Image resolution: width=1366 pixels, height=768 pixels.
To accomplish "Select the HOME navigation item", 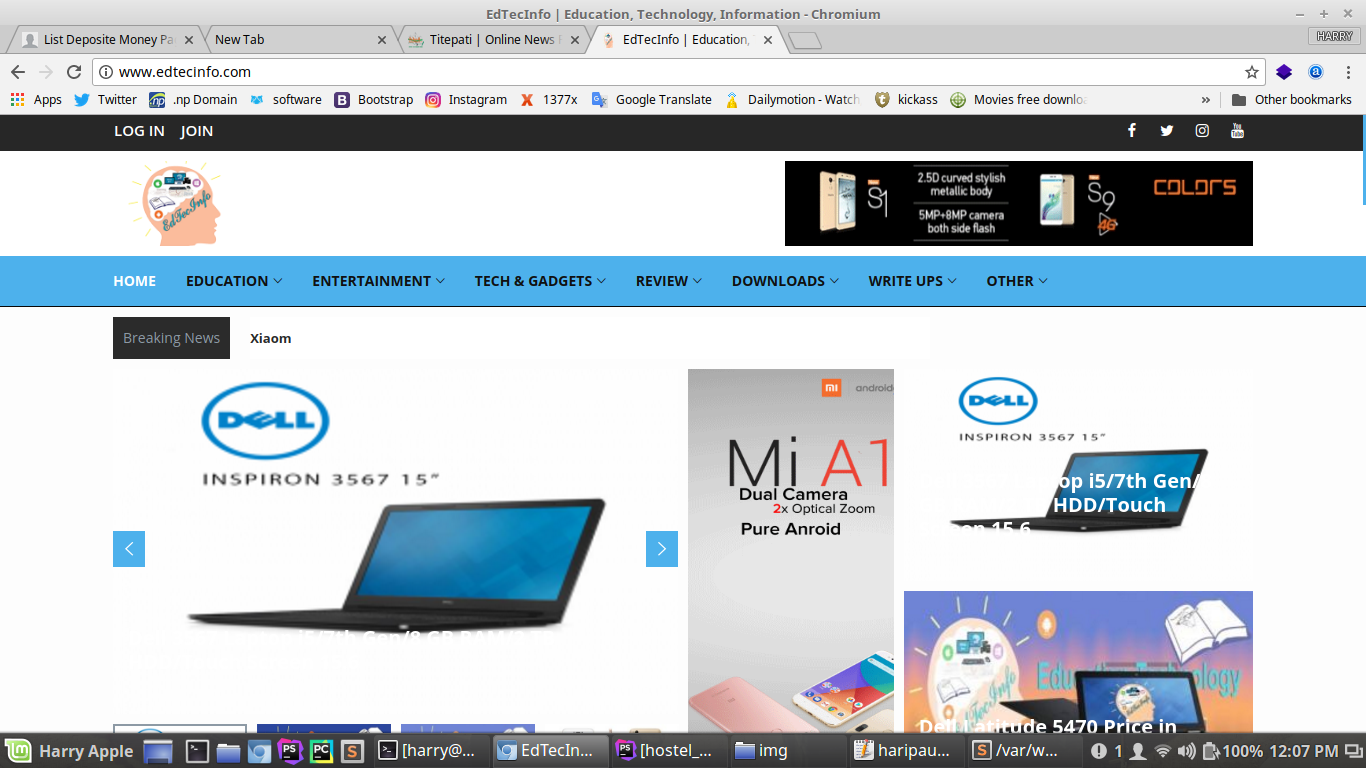I will coord(134,281).
